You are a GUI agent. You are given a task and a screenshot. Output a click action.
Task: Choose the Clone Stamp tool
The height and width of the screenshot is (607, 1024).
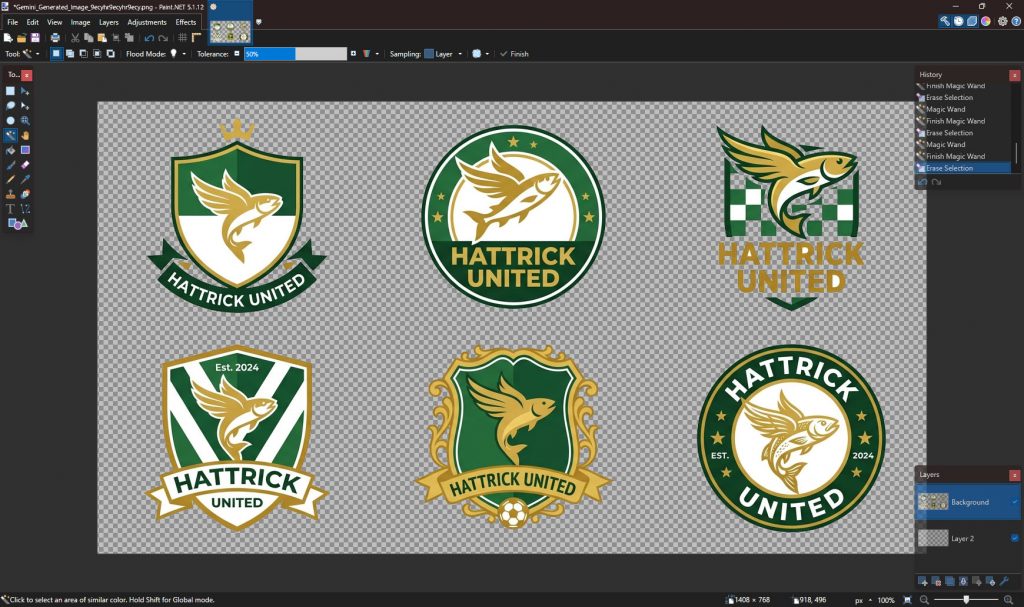click(11, 194)
